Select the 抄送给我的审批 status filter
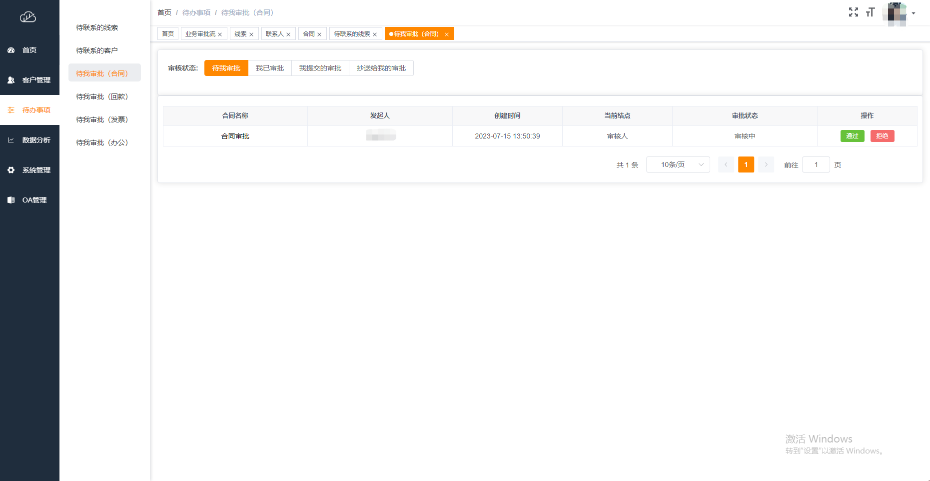 [x=381, y=68]
